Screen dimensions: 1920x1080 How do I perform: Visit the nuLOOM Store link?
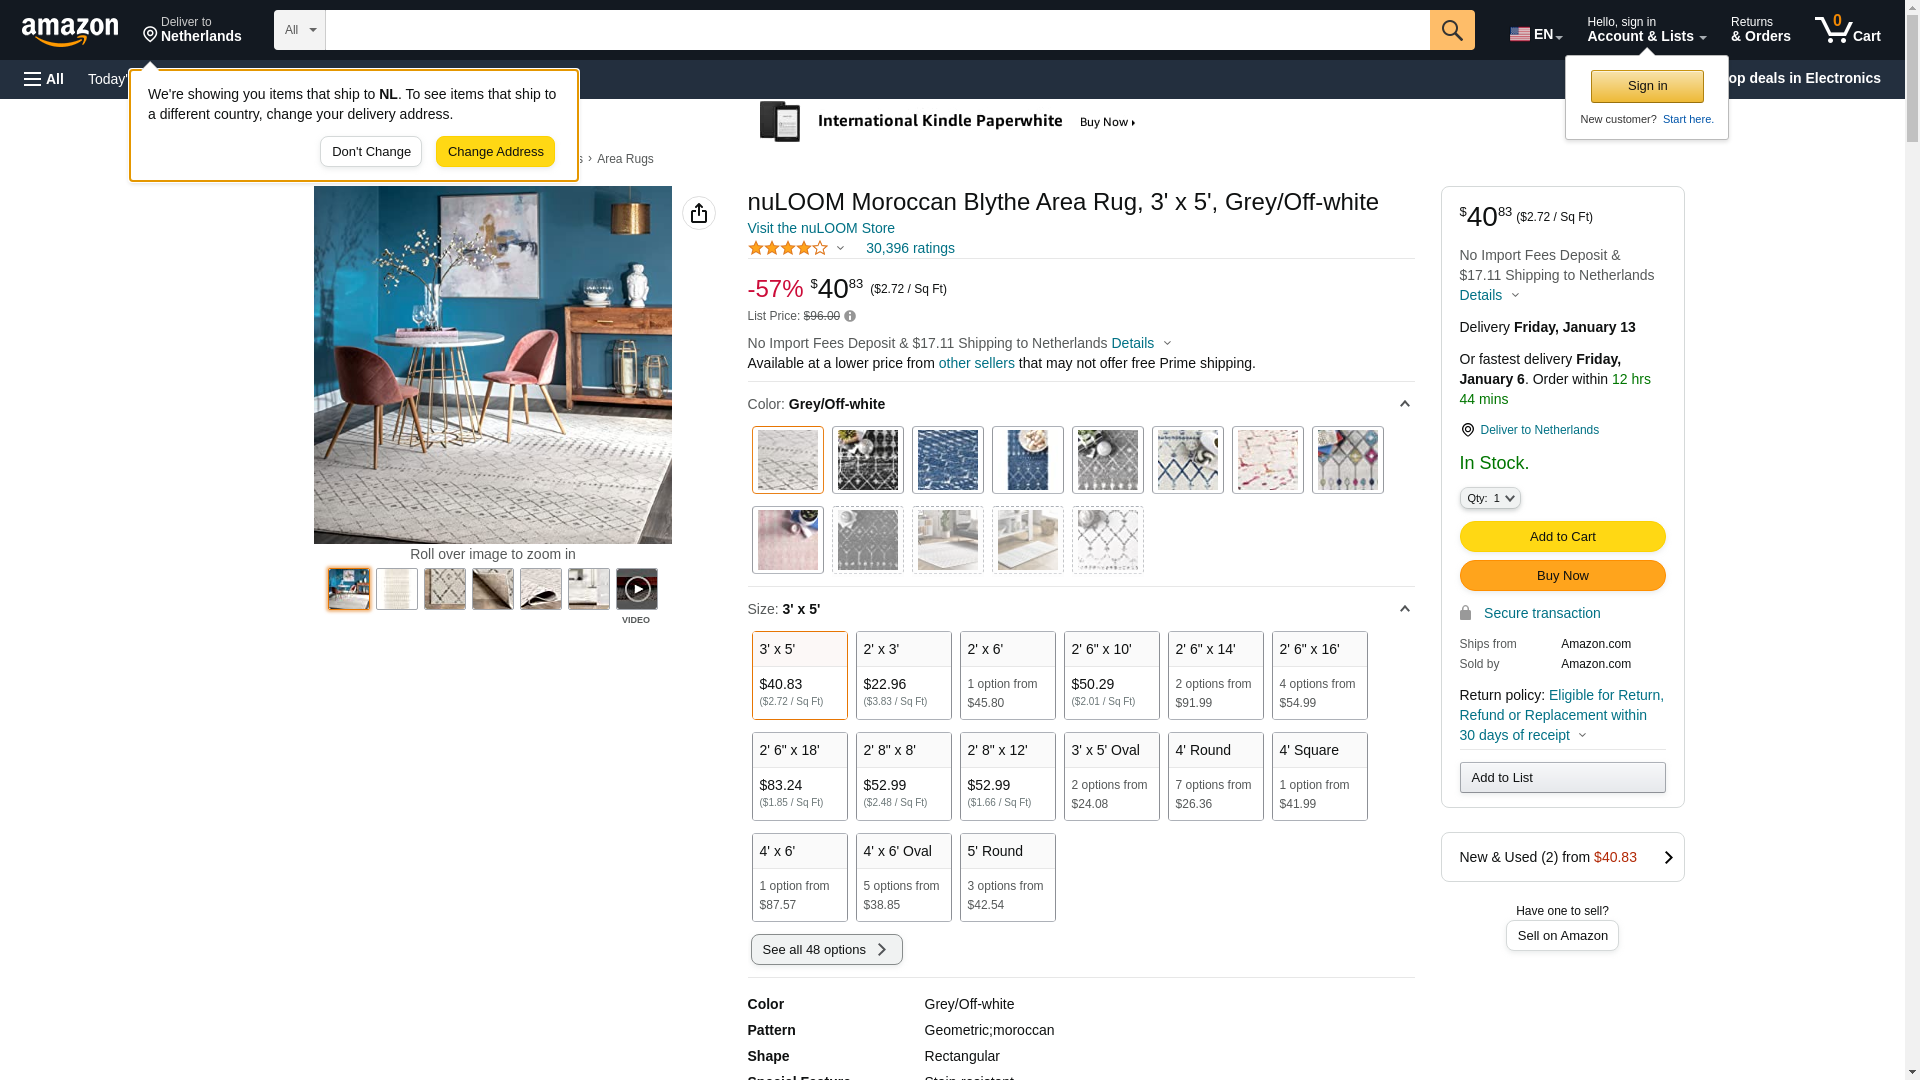(x=820, y=228)
